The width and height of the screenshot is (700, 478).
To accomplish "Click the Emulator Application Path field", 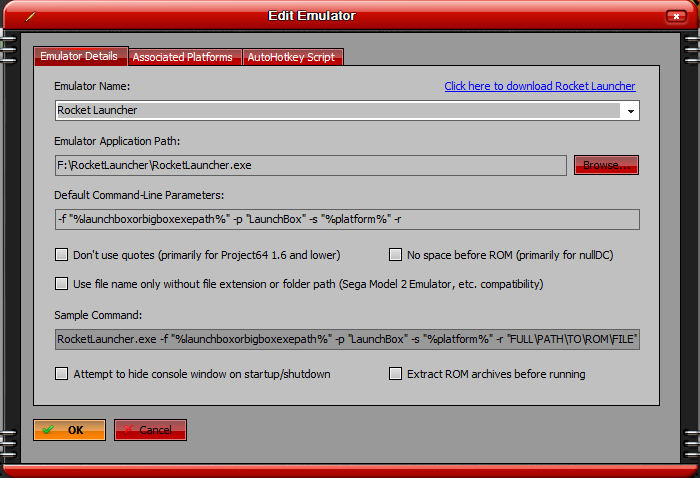I will (x=311, y=165).
